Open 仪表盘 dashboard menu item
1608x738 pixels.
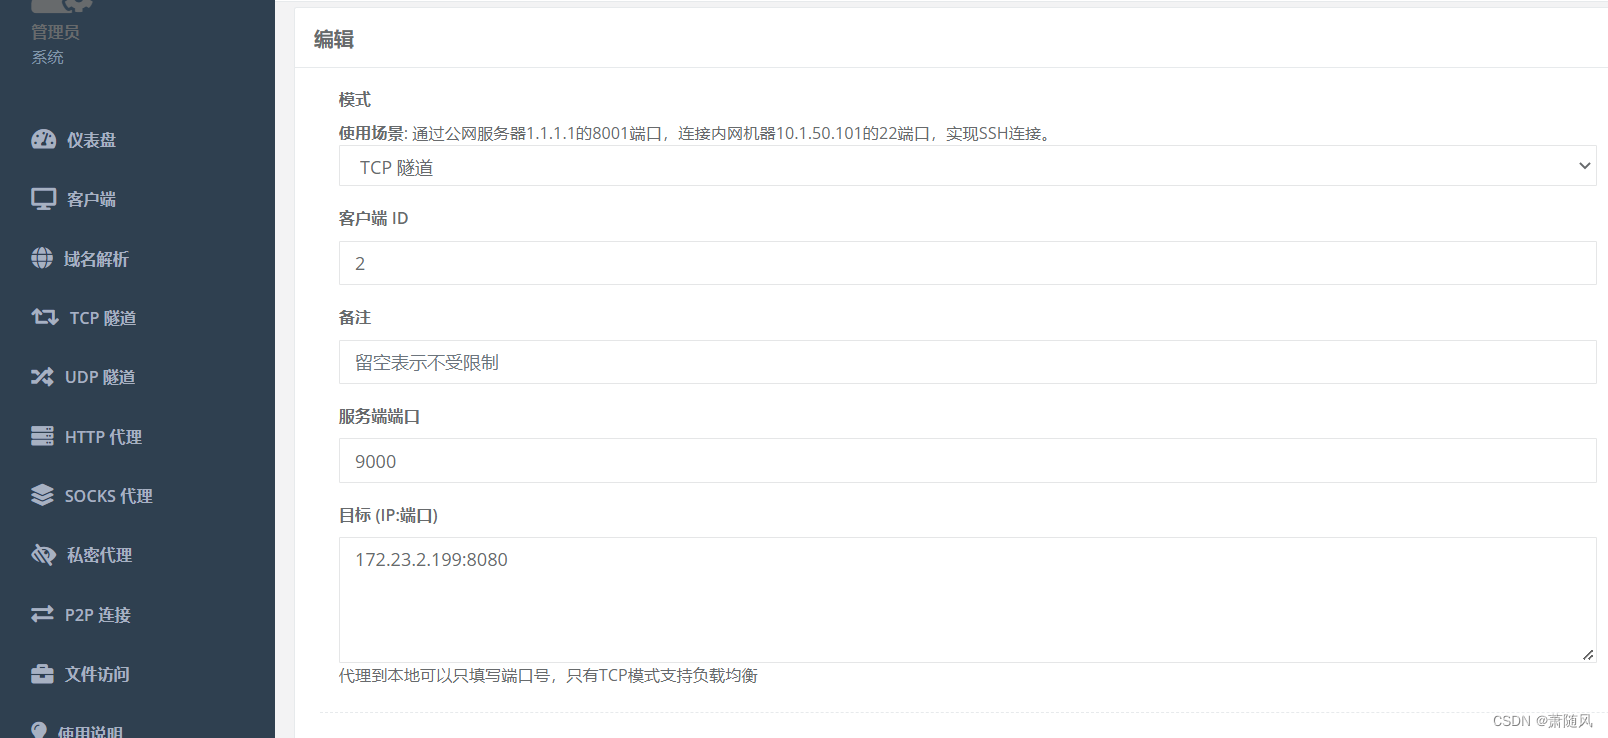coord(91,140)
